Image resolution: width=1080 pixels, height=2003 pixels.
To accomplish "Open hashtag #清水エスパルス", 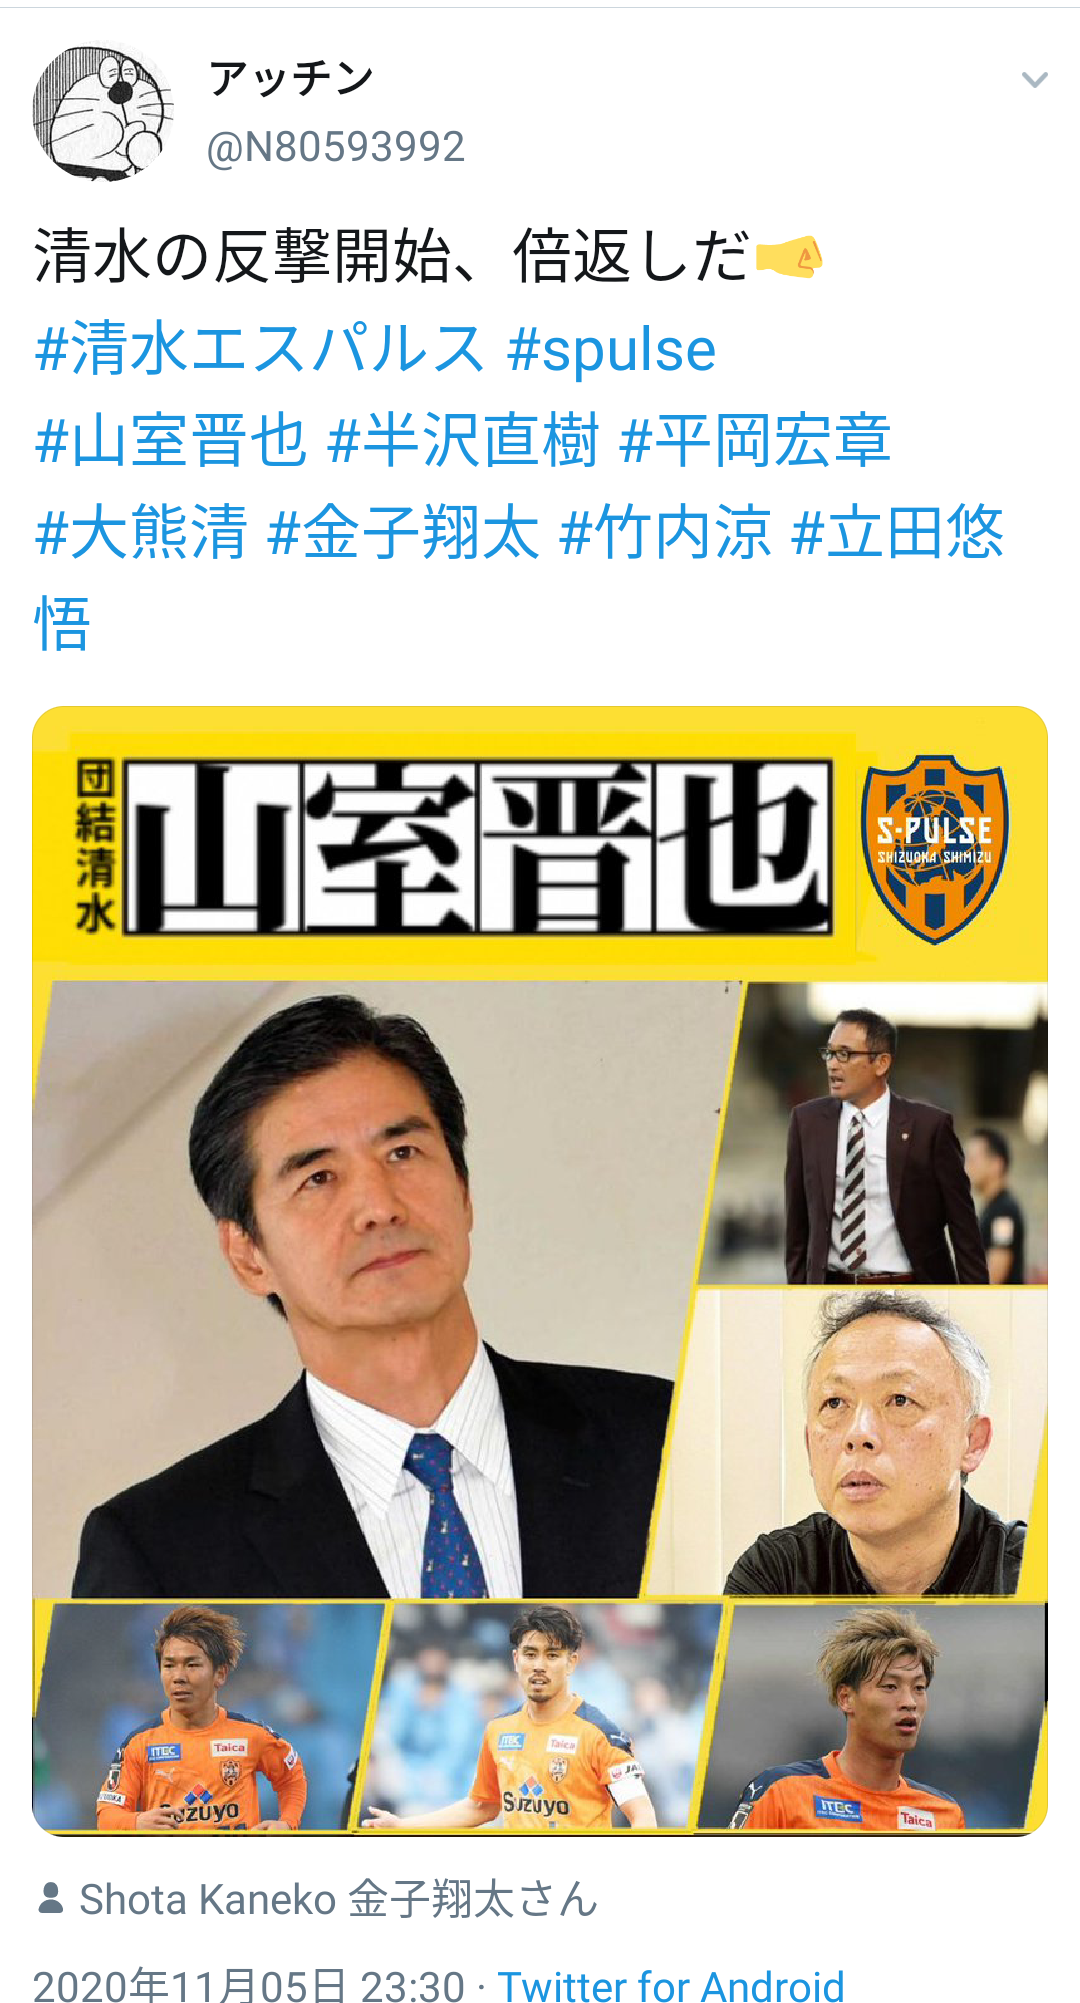I will click(260, 349).
